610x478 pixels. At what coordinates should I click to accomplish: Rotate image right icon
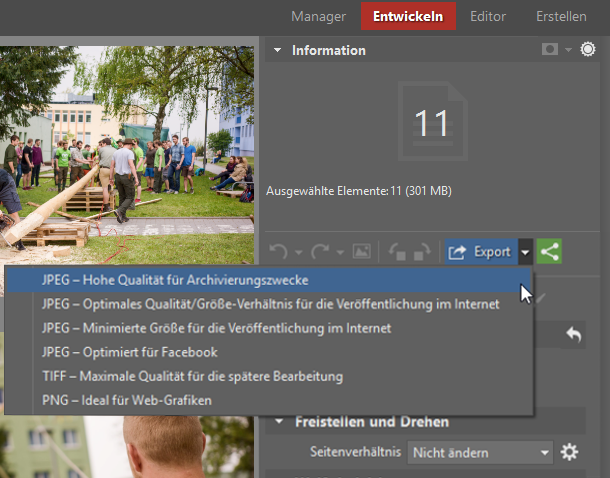(x=422, y=252)
